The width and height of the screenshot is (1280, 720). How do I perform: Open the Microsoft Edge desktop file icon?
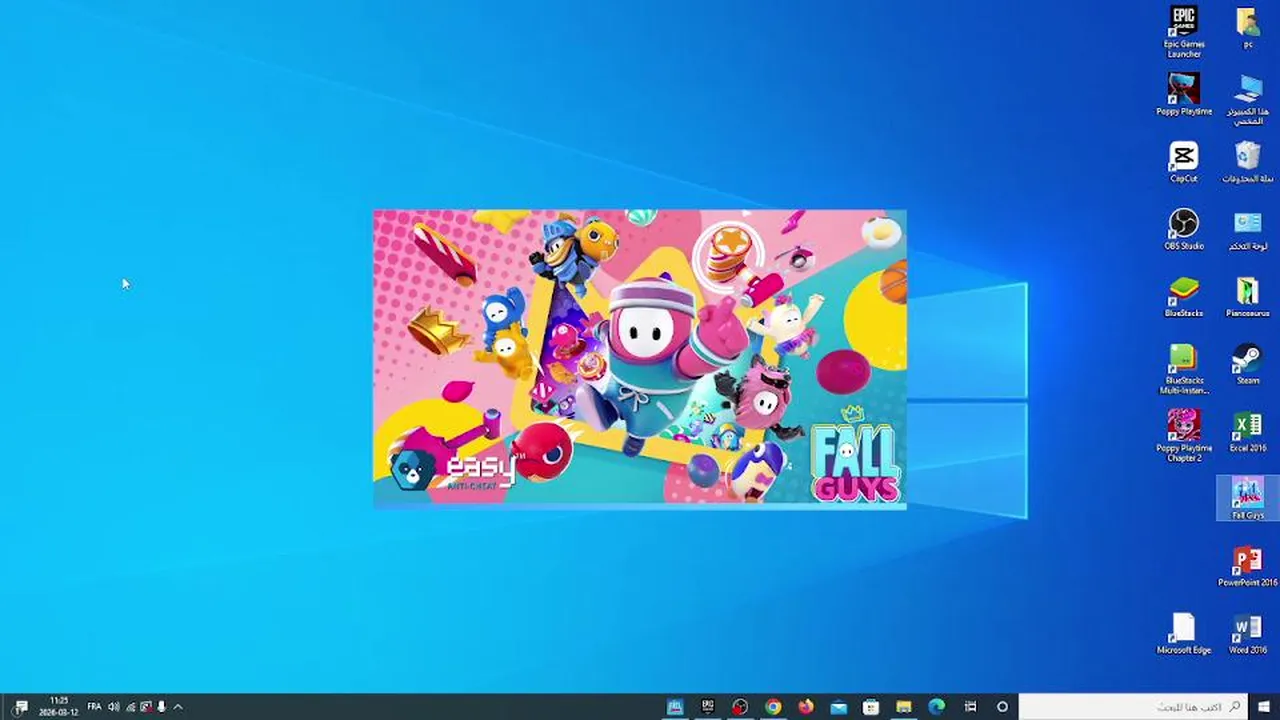1184,633
